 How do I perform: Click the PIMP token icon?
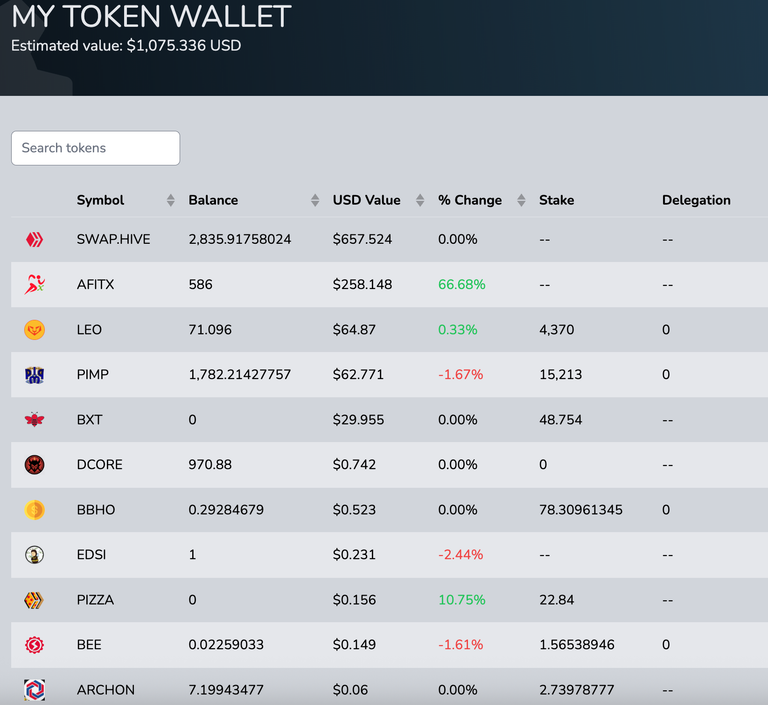click(x=34, y=375)
